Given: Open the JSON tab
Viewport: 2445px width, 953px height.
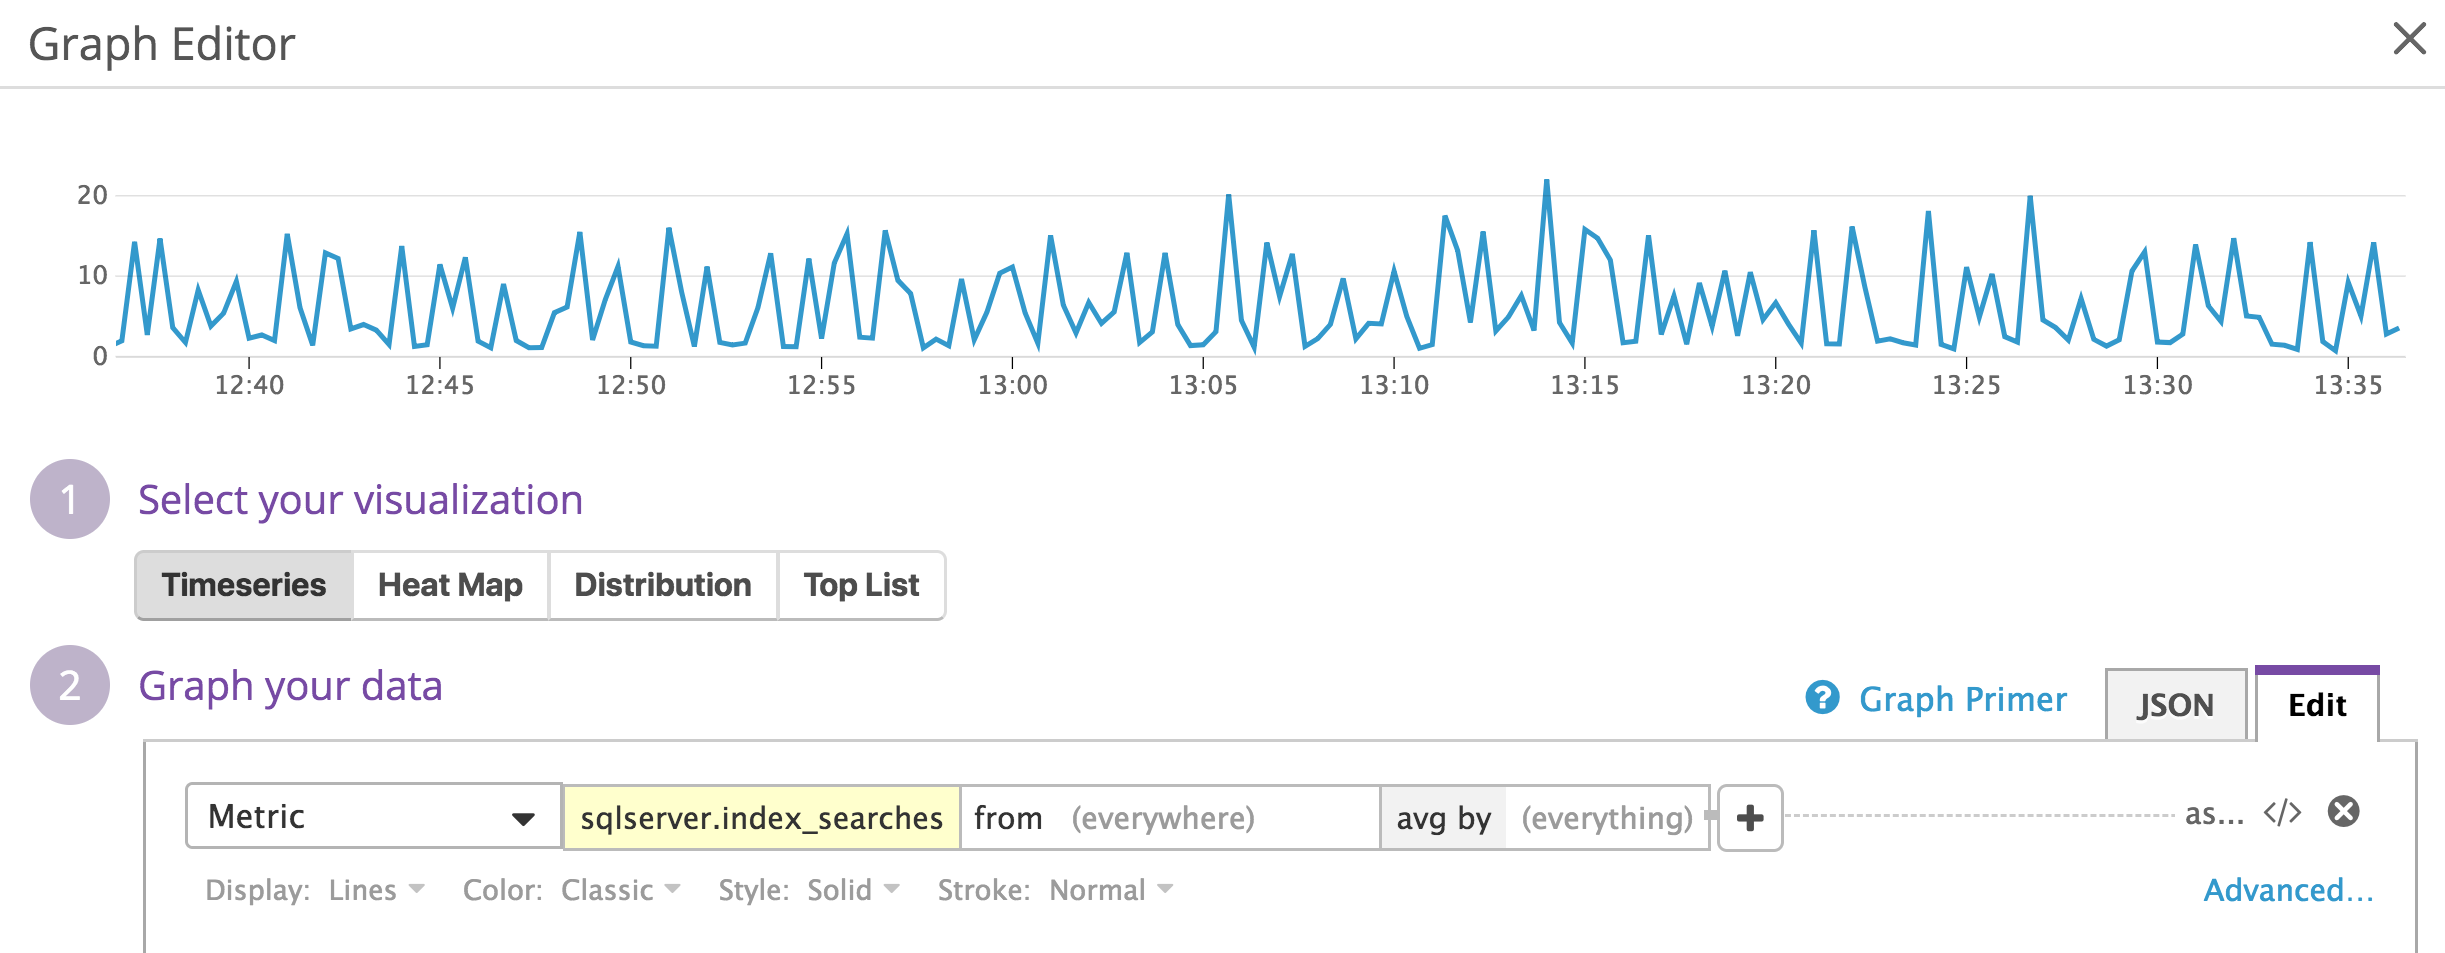Looking at the screenshot, I should coord(2176,705).
